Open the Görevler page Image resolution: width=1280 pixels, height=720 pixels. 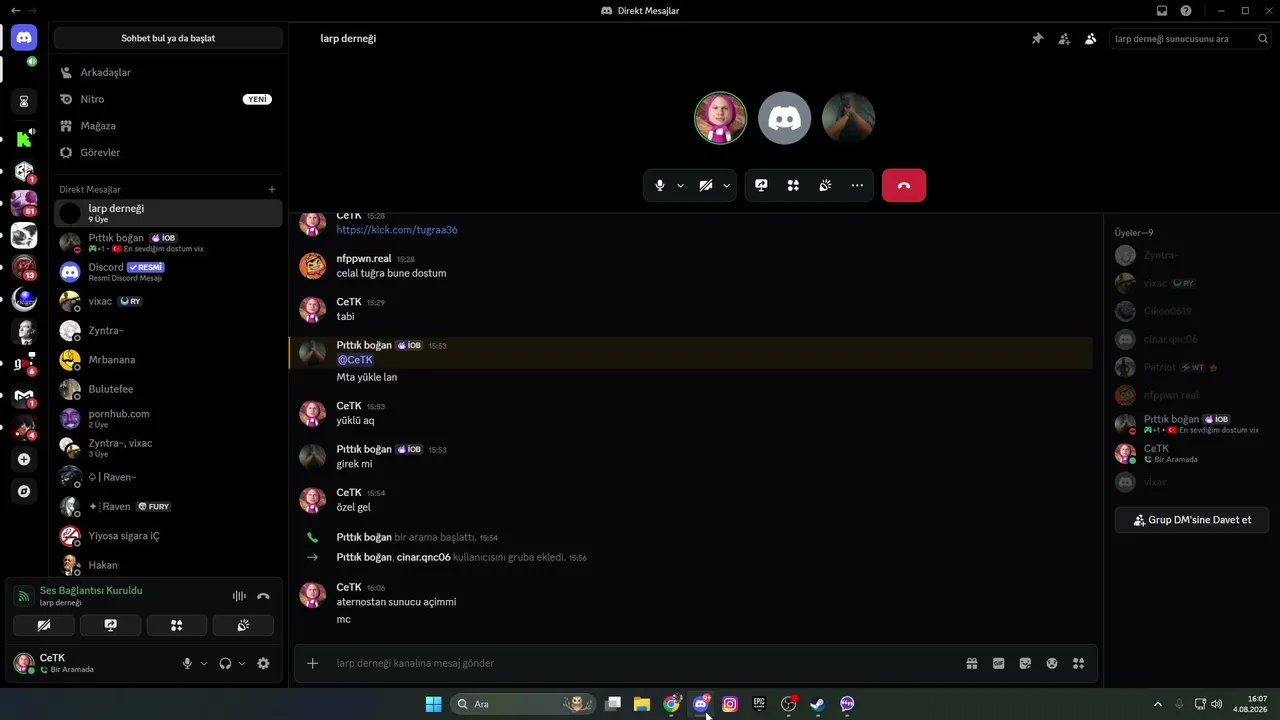point(168,152)
